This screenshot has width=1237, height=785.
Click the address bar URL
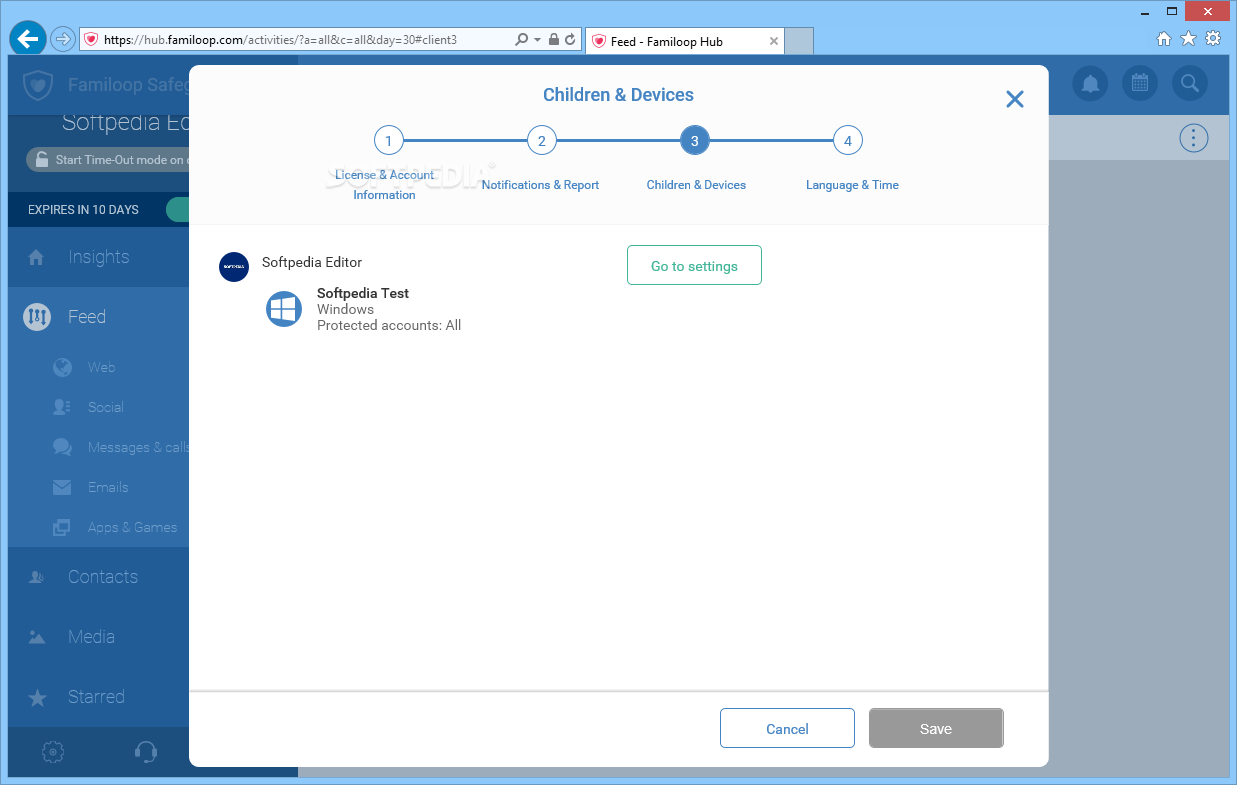pos(280,40)
